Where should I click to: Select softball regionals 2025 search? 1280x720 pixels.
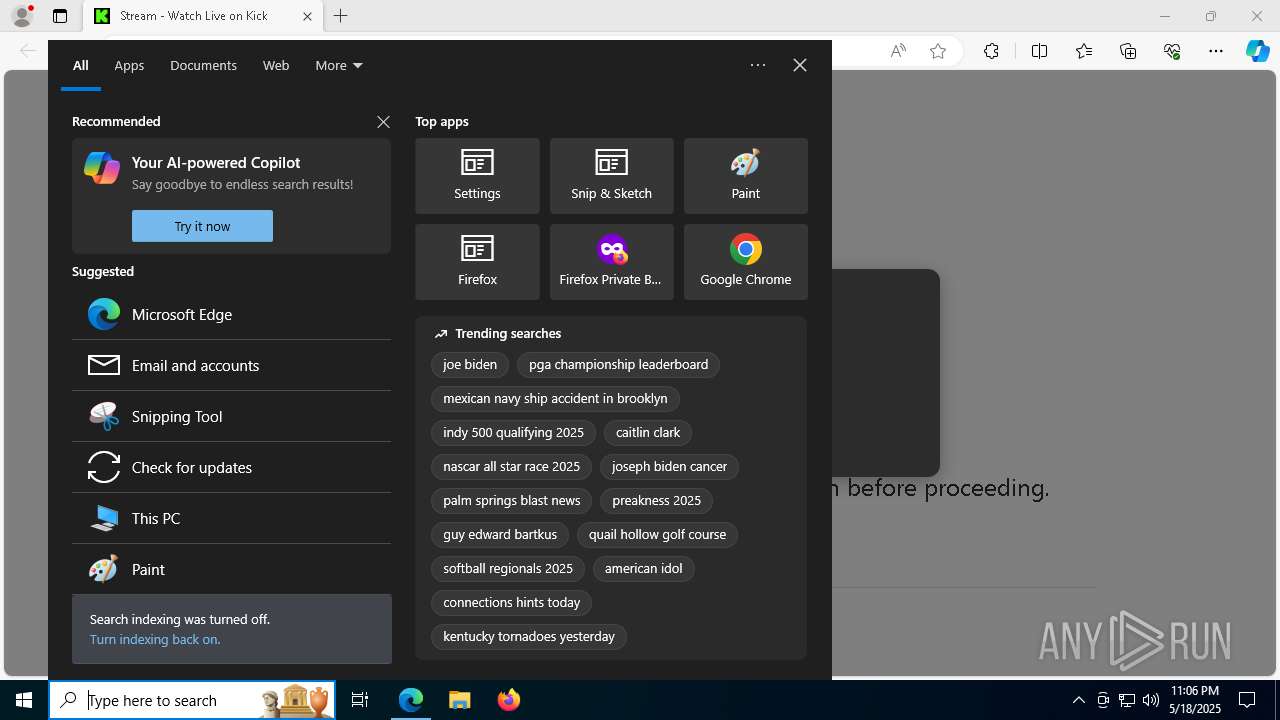point(508,569)
